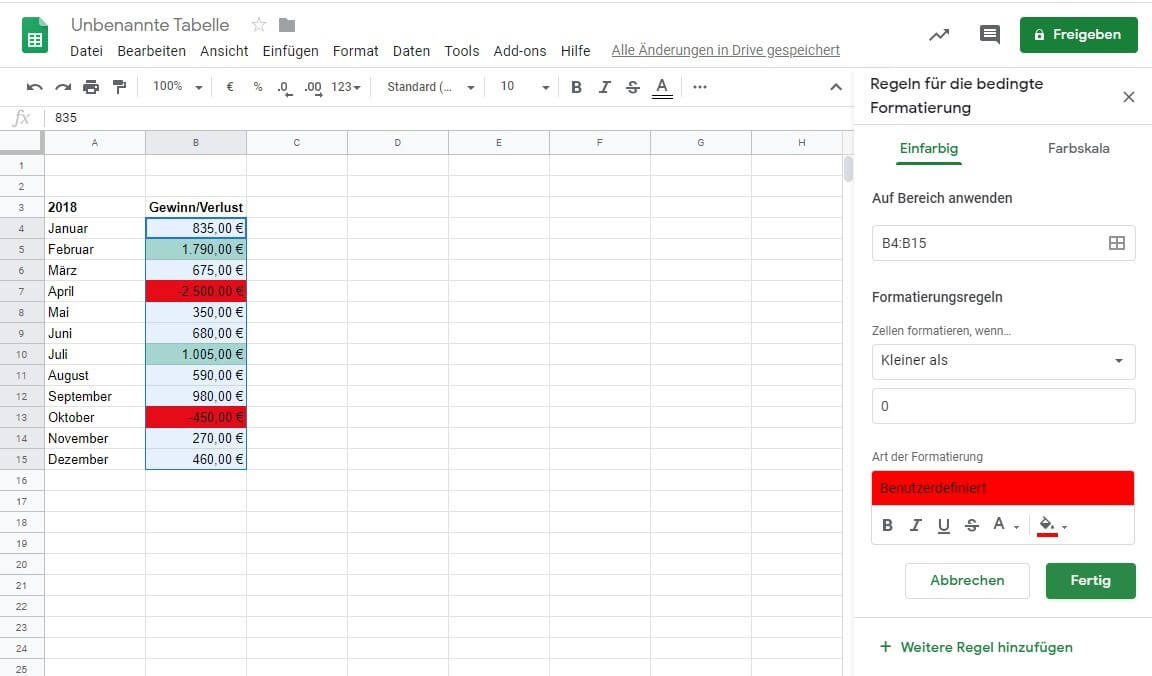Image resolution: width=1152 pixels, height=676 pixels.
Task: Open the font size 10 dropdown
Action: tap(525, 87)
